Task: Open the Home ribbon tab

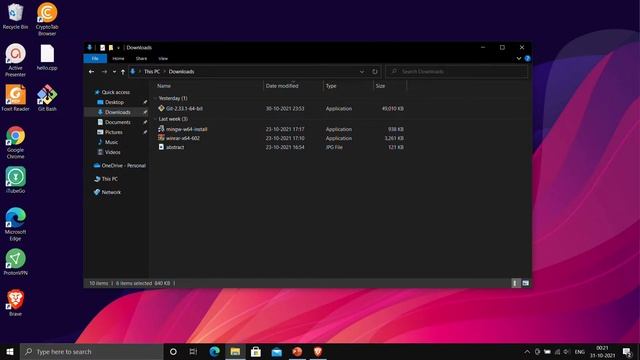Action: 118,58
